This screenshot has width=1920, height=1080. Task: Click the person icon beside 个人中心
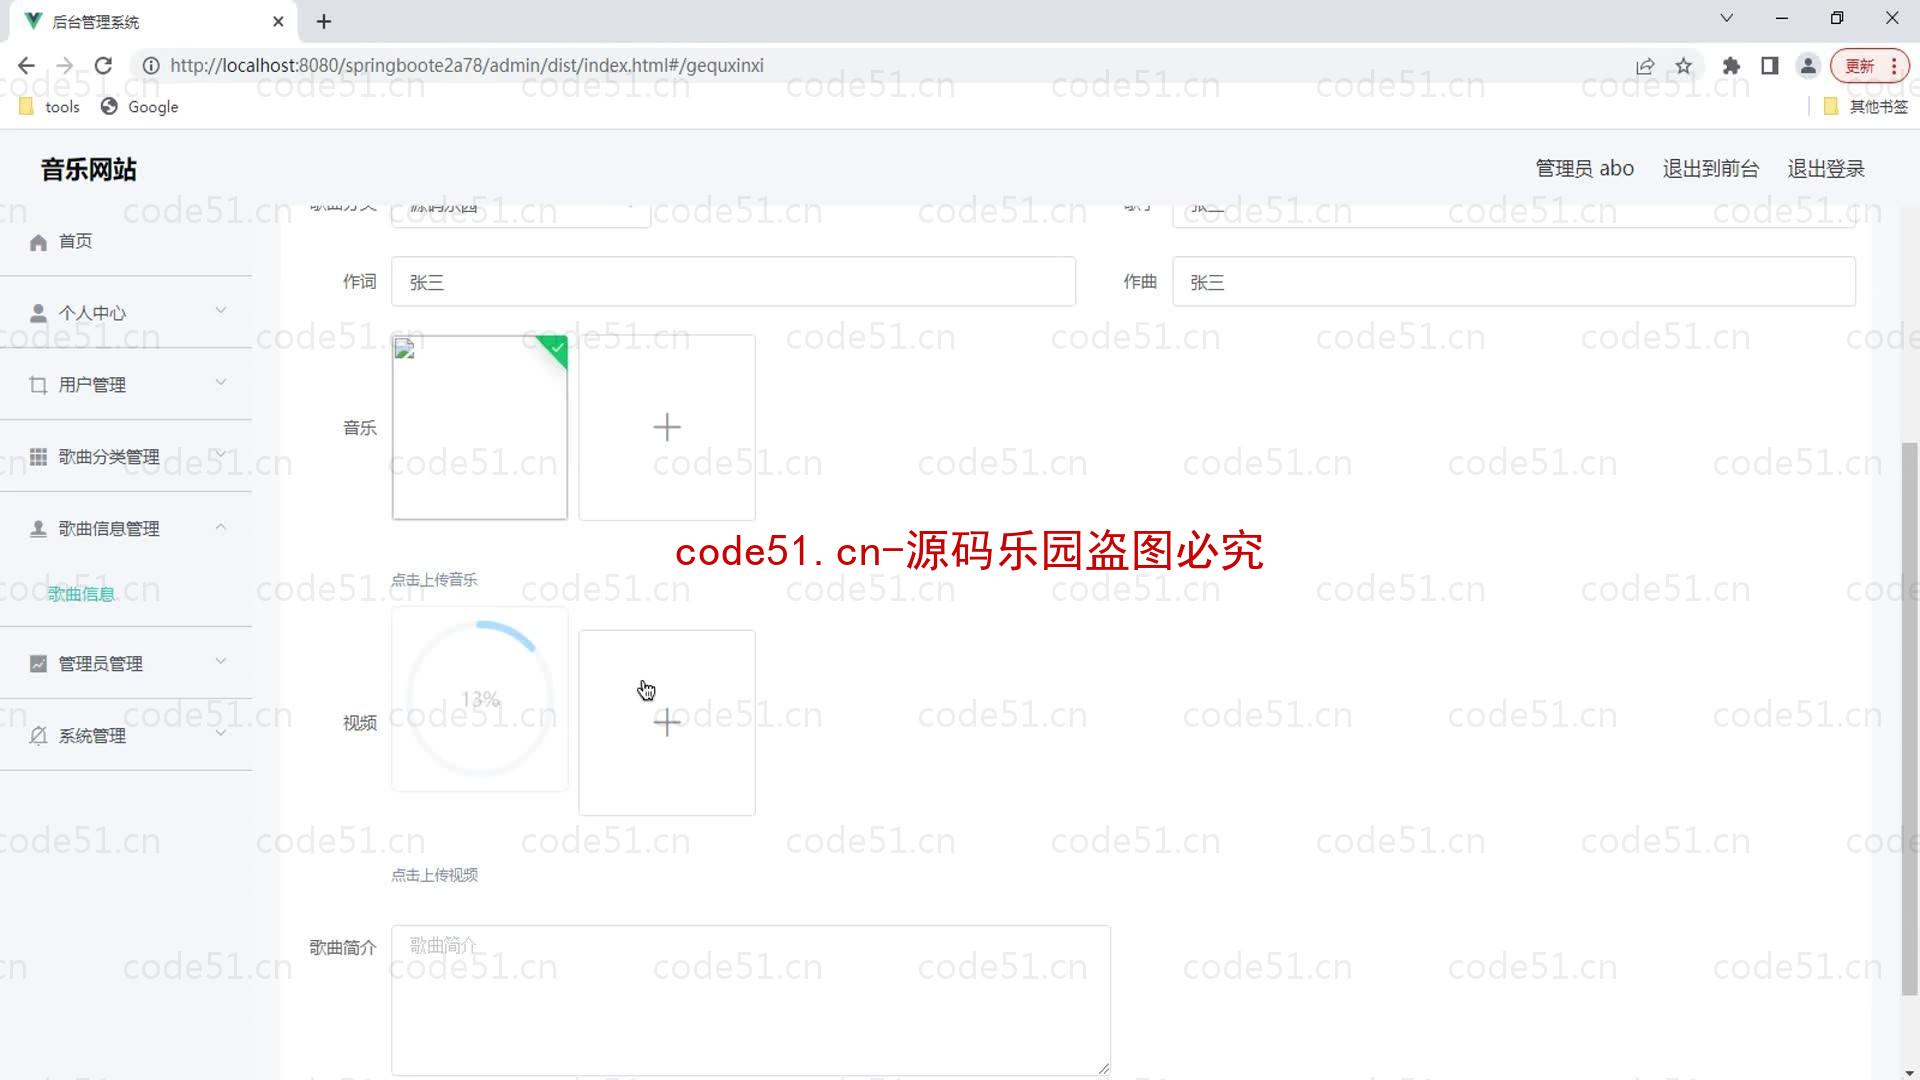(x=38, y=313)
